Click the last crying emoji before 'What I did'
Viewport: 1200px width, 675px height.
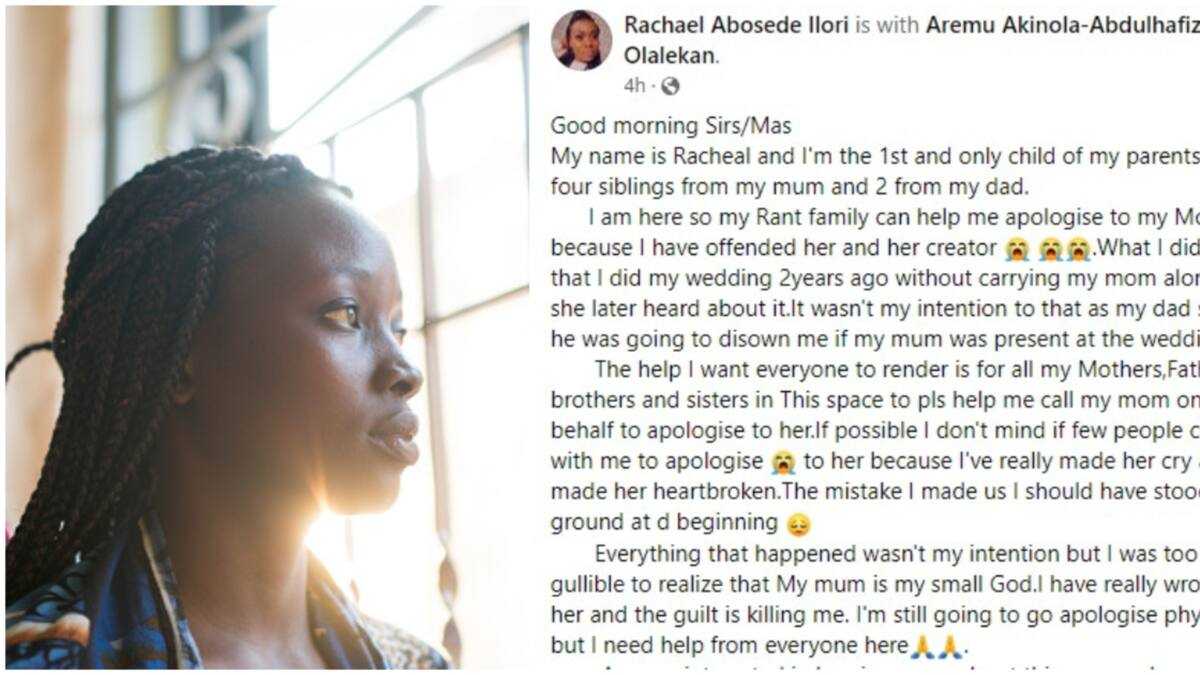point(1077,251)
